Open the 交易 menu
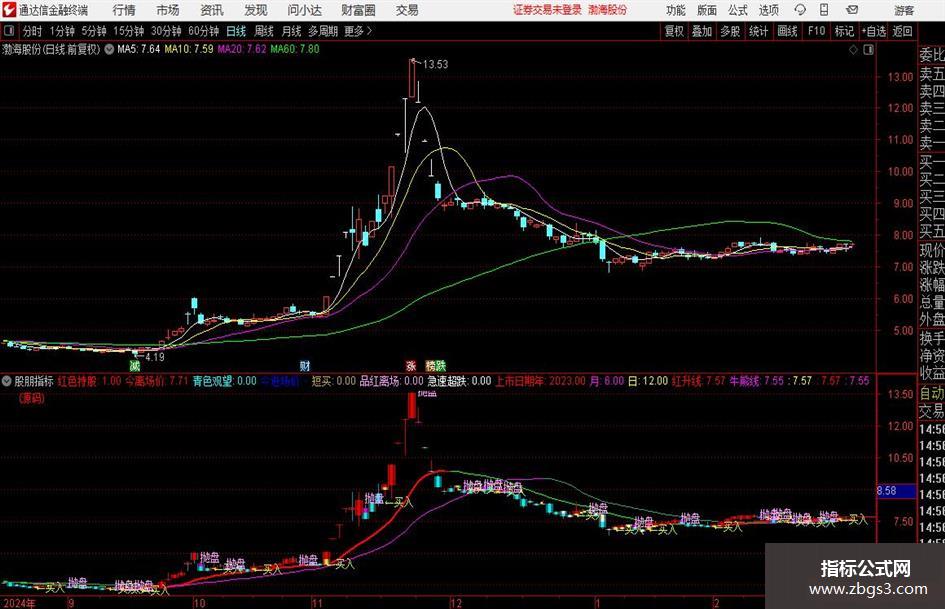 (x=407, y=10)
